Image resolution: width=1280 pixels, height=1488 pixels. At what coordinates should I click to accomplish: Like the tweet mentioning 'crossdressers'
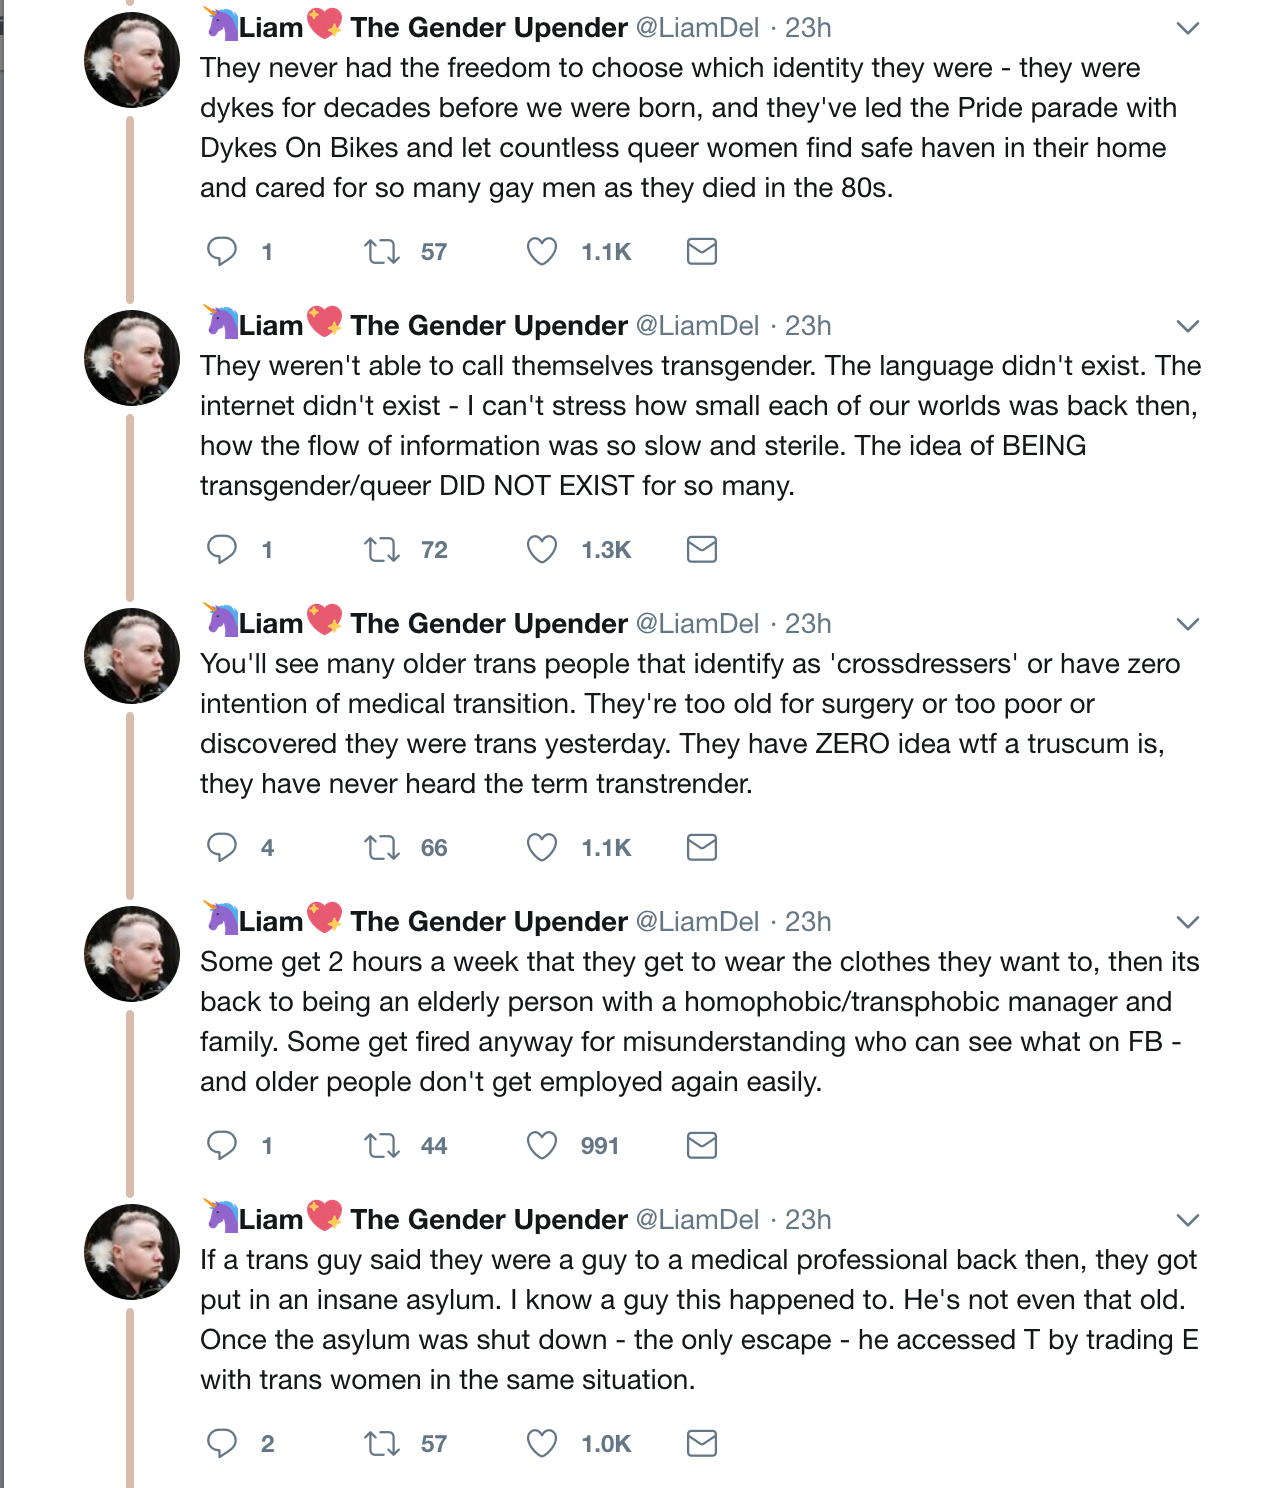pyautogui.click(x=542, y=847)
